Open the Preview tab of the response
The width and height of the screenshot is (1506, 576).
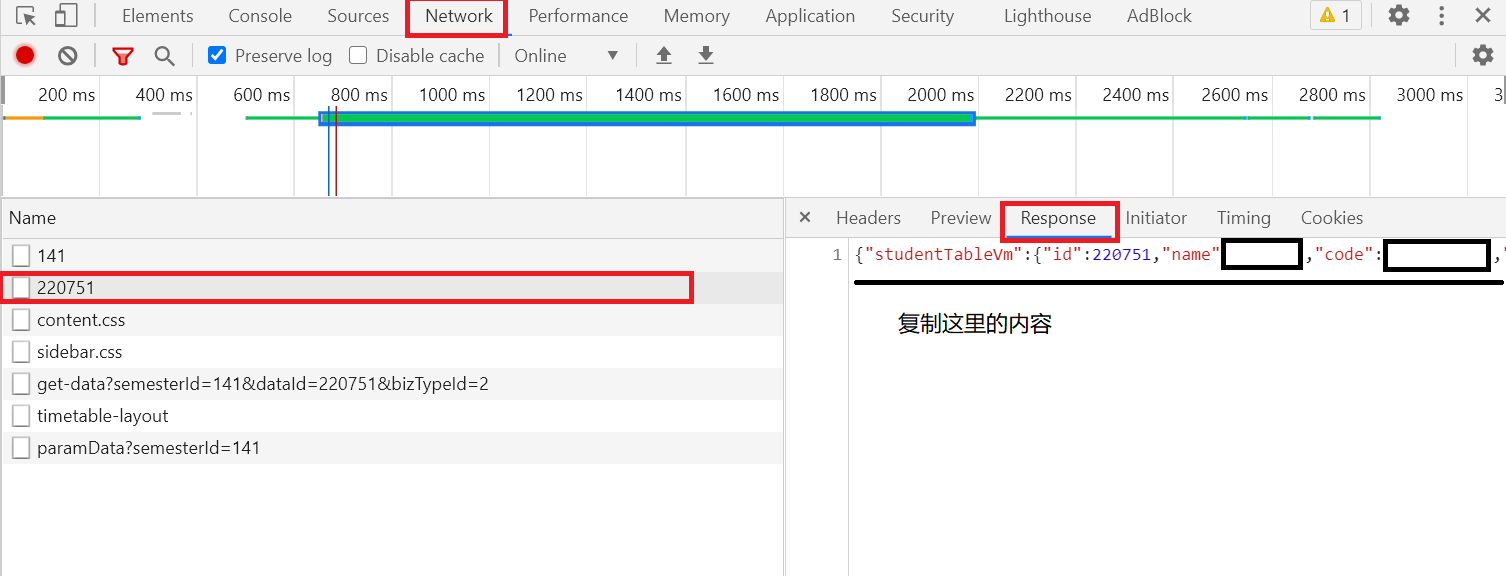click(x=960, y=217)
